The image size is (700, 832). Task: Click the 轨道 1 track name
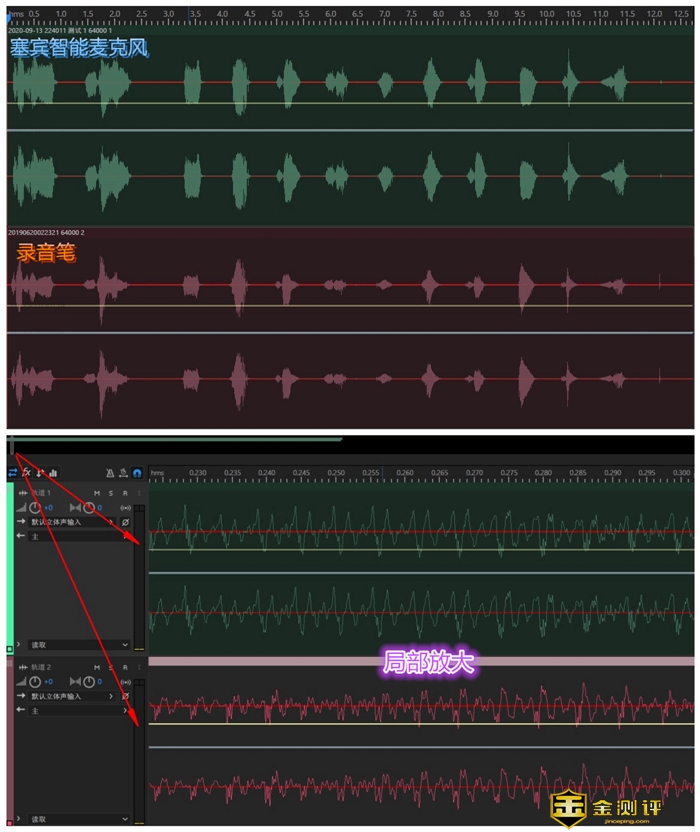[x=41, y=493]
